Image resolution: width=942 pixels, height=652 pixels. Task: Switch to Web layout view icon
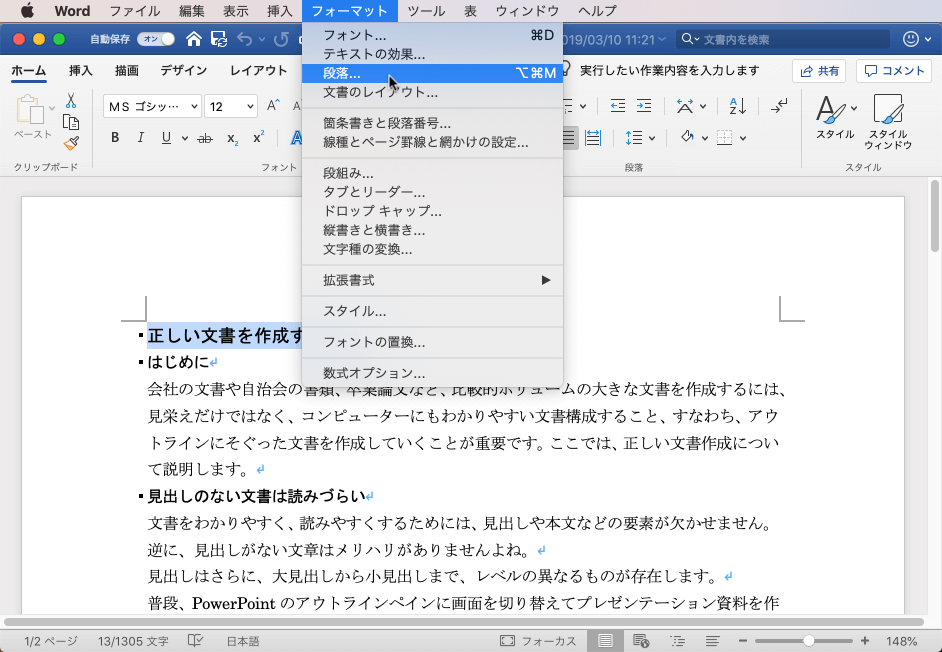(x=641, y=641)
